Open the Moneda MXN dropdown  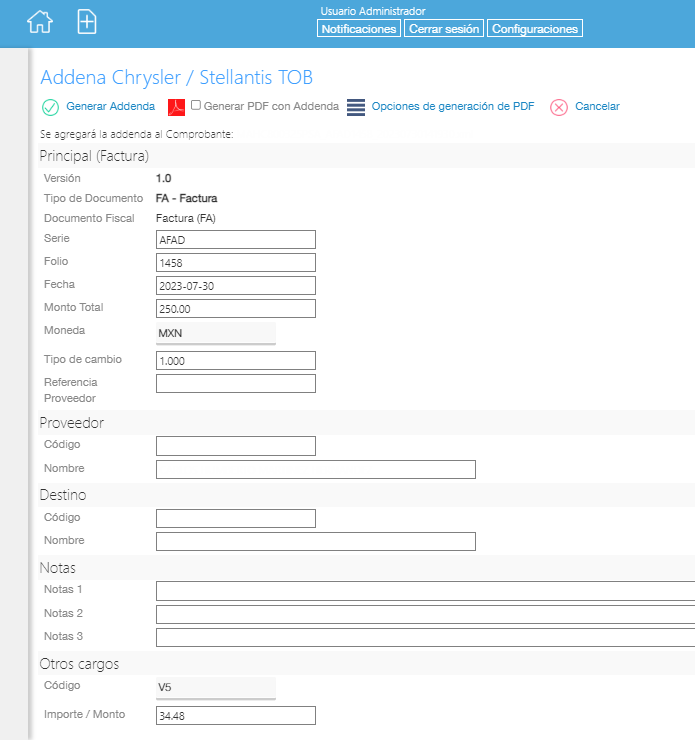point(216,333)
